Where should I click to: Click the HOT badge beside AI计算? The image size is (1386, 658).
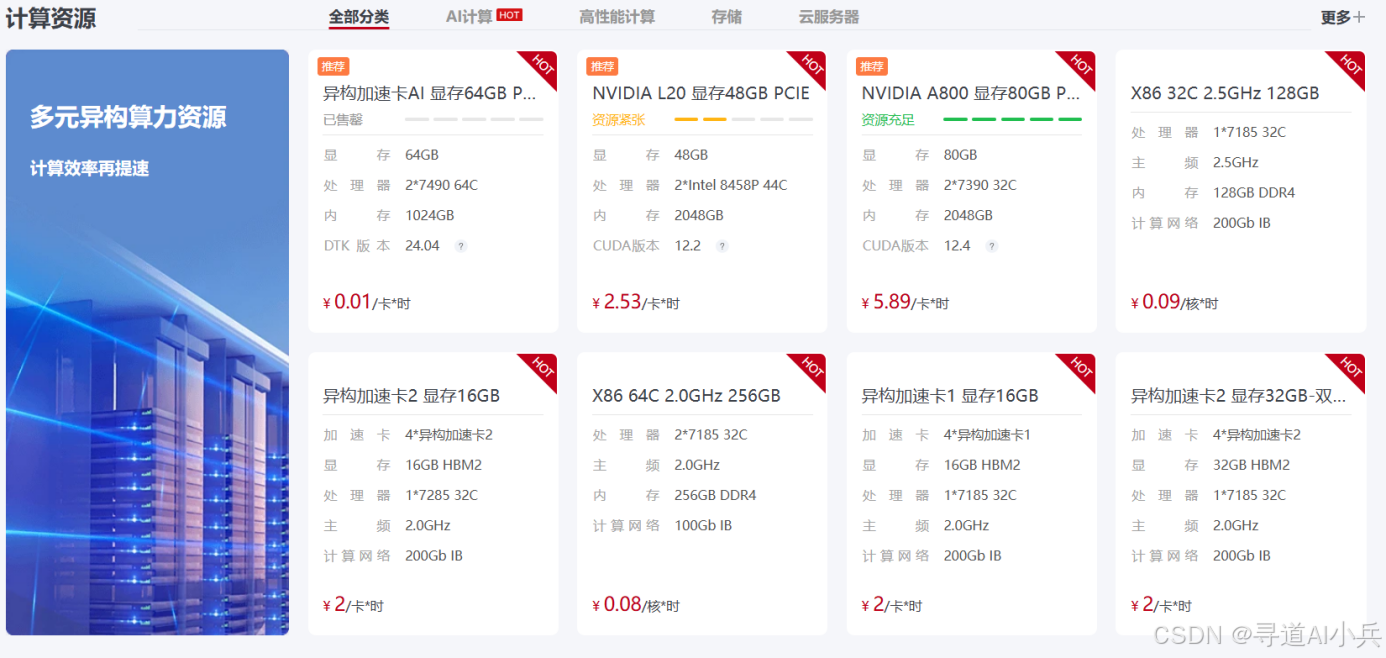click(x=510, y=15)
